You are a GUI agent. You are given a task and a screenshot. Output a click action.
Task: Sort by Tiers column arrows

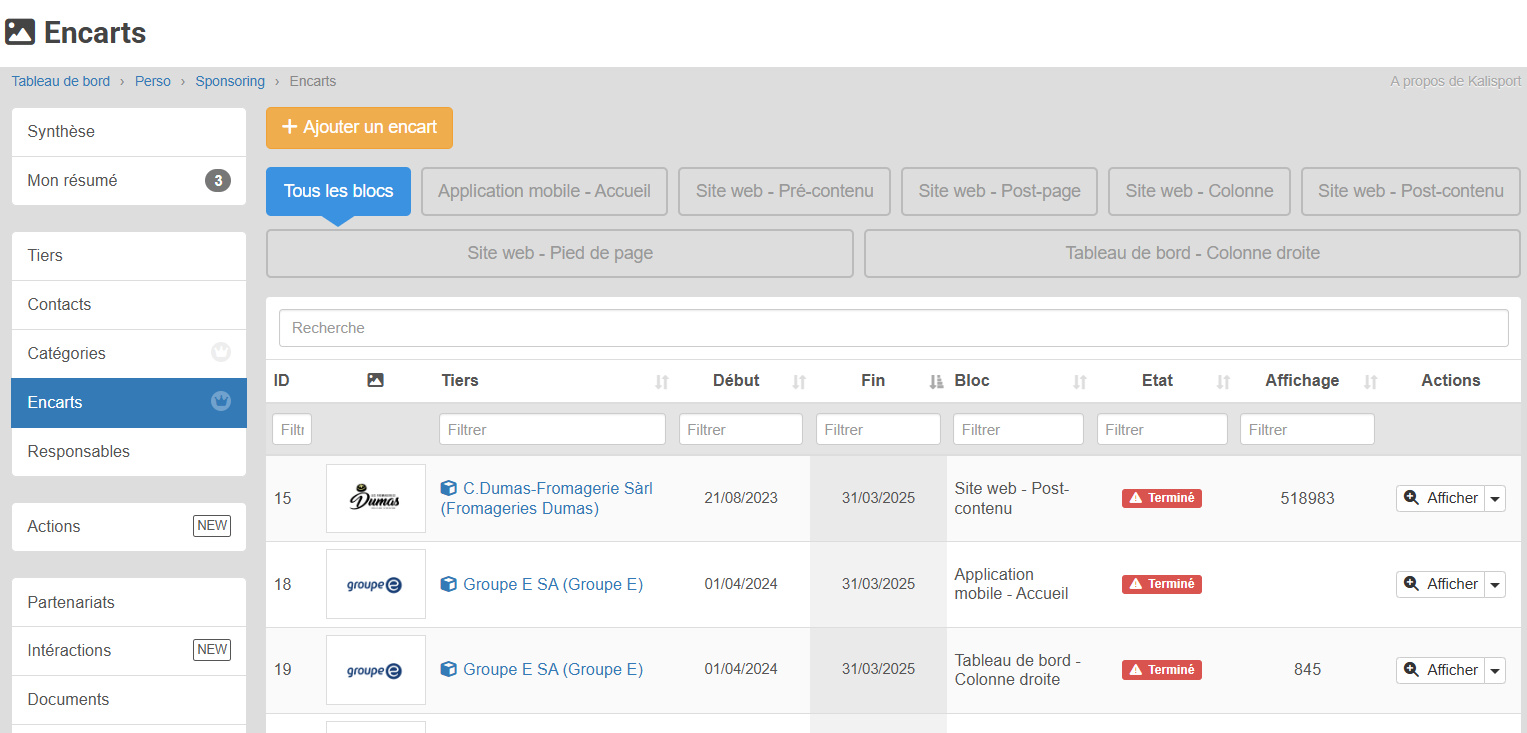pyautogui.click(x=661, y=381)
